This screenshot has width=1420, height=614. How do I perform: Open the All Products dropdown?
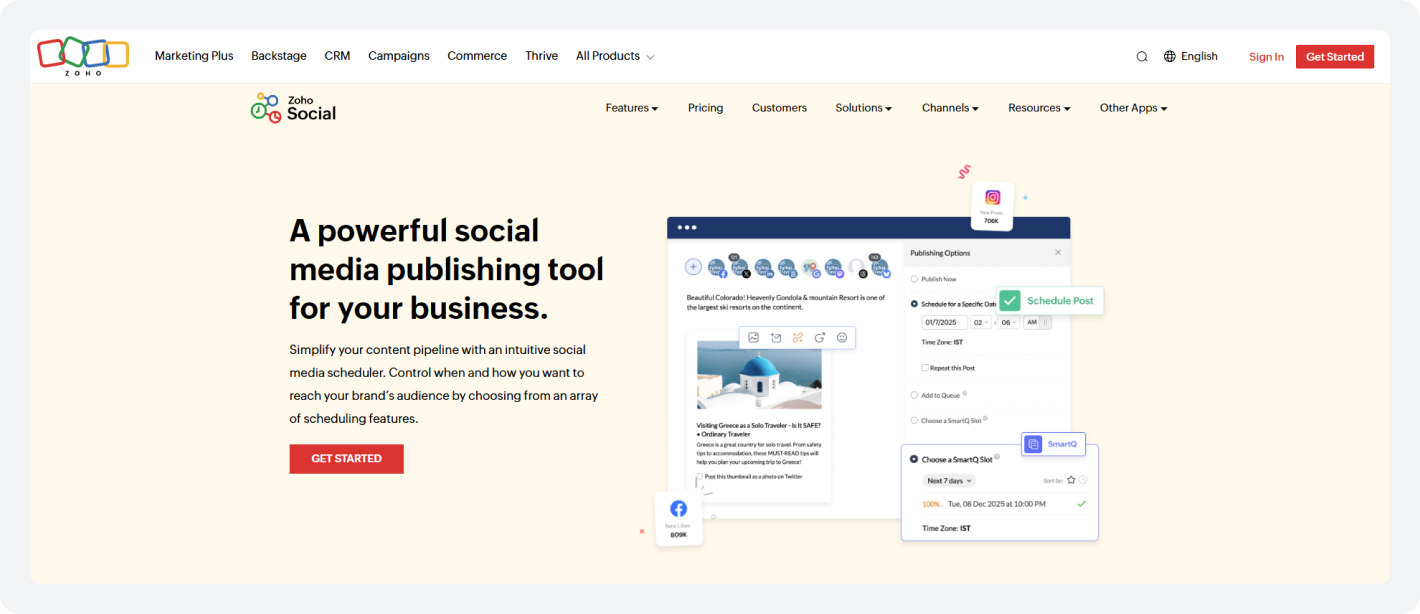point(615,56)
